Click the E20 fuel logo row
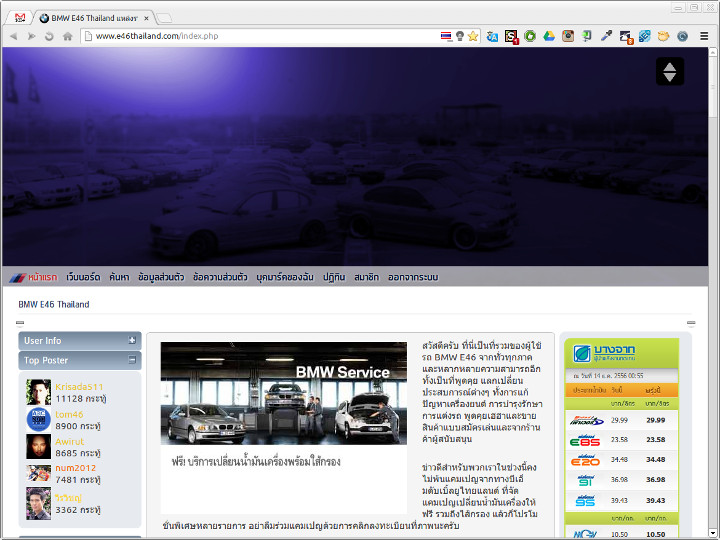The width and height of the screenshot is (720, 540). (x=585, y=460)
